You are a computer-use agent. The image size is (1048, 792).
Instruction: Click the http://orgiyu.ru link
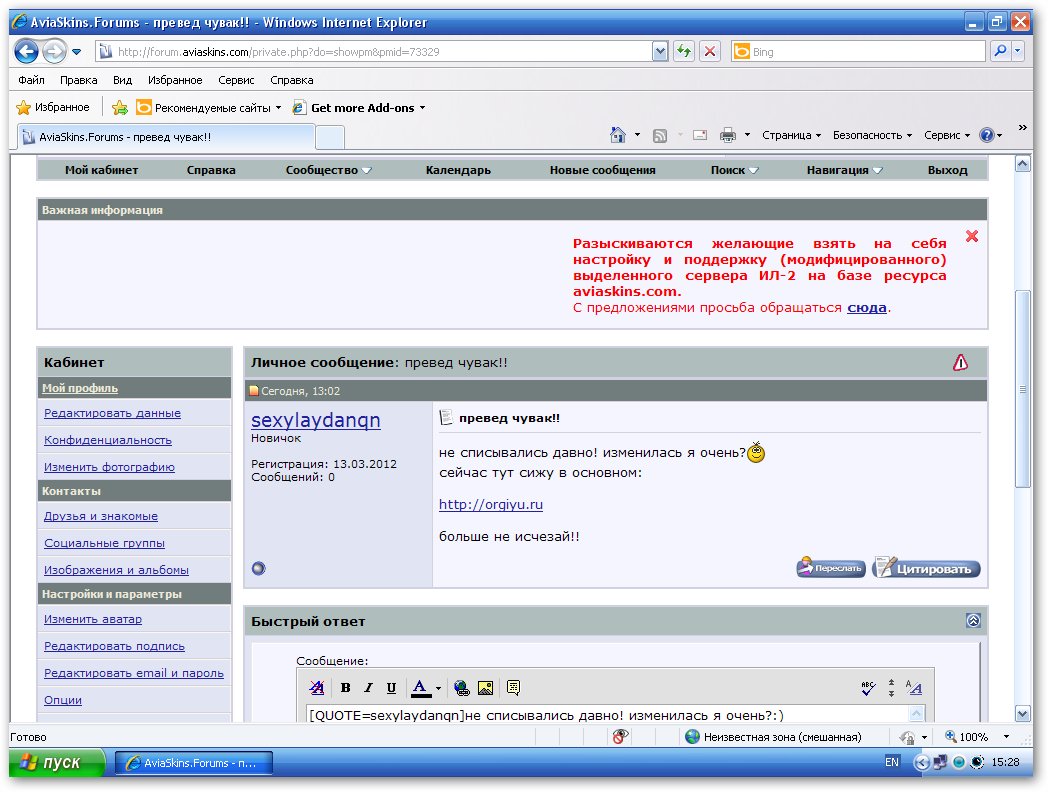point(491,505)
